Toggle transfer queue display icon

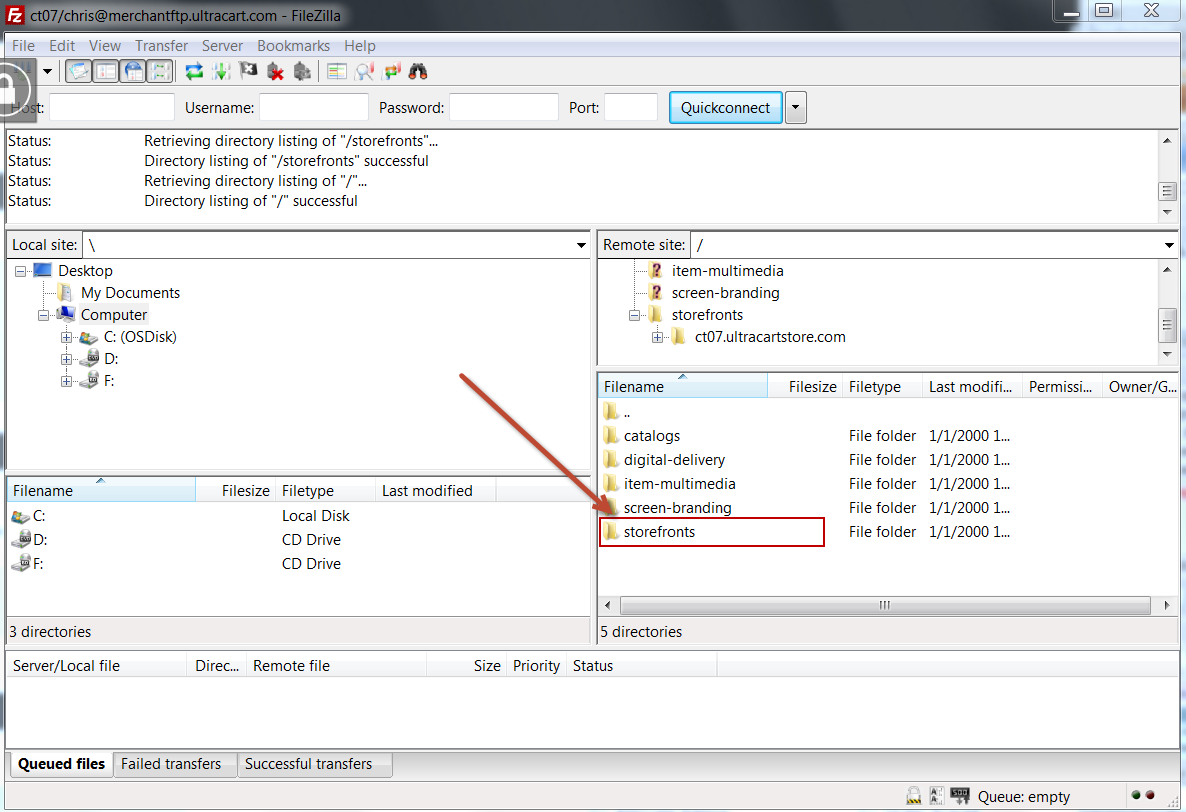coord(160,72)
